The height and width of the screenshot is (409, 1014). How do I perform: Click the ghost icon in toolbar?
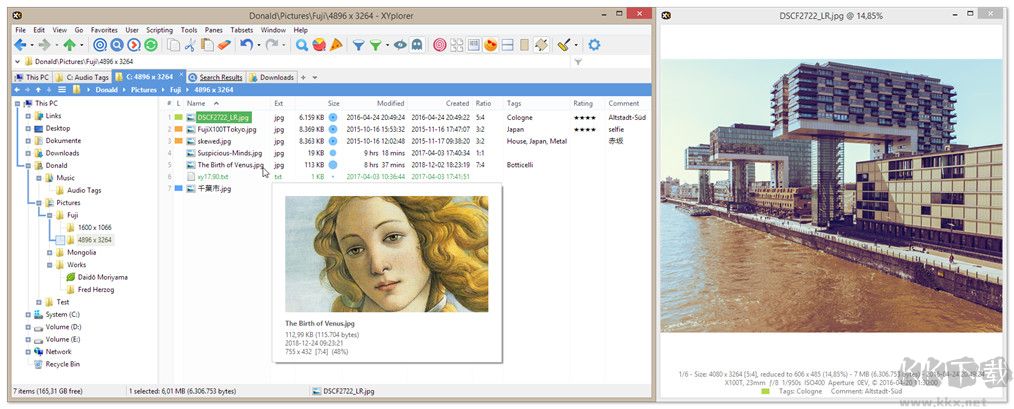pyautogui.click(x=417, y=45)
